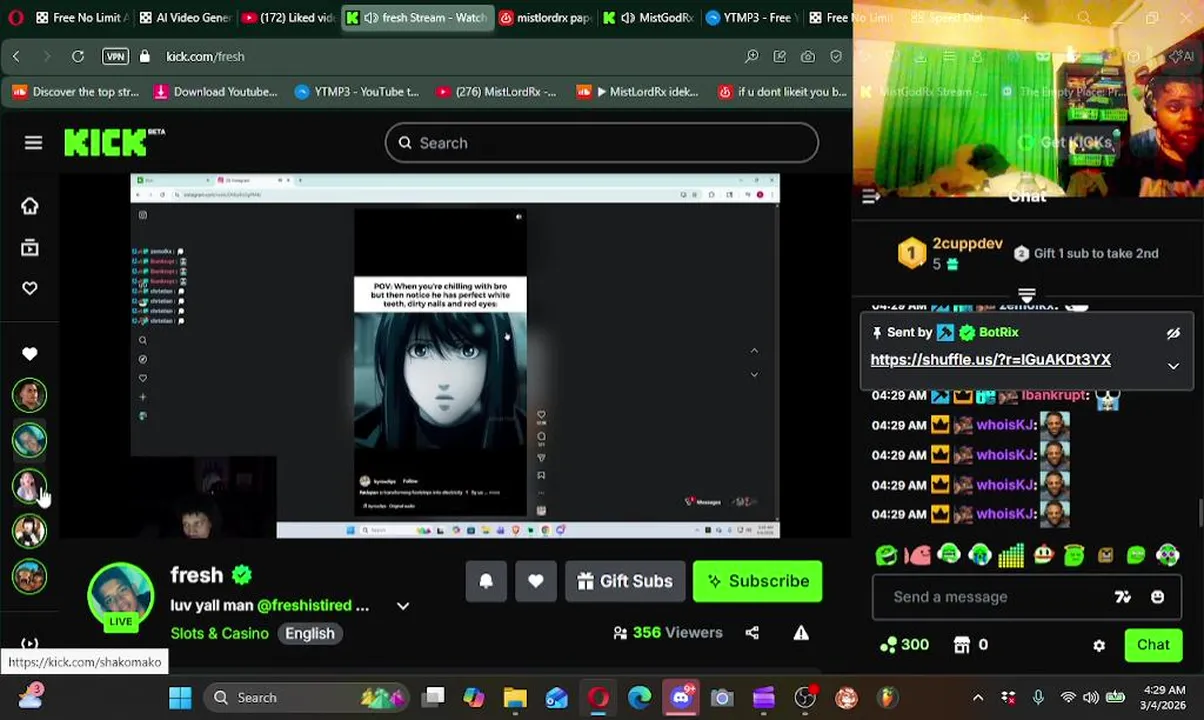Open 'Download Youtube...' bookmark
This screenshot has width=1204, height=720.
coord(215,92)
